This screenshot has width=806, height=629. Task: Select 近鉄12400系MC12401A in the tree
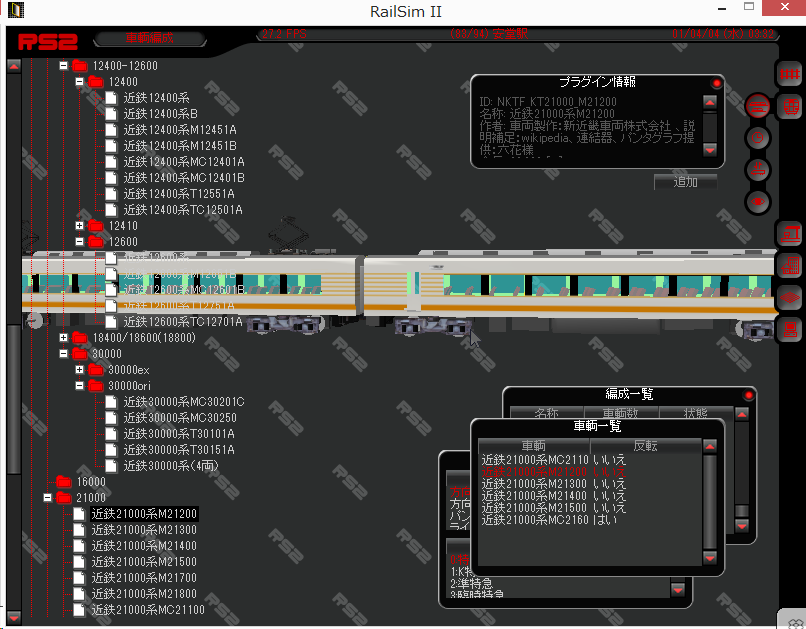click(184, 162)
